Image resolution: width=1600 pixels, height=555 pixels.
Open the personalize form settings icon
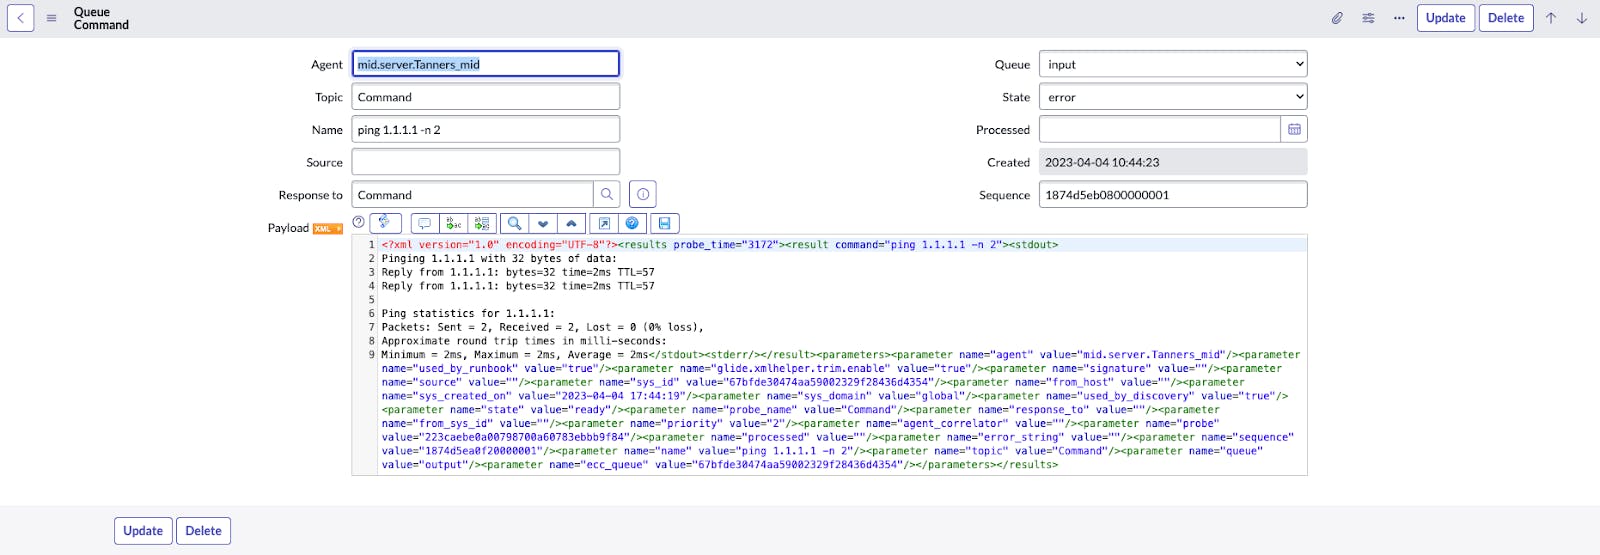point(1368,18)
